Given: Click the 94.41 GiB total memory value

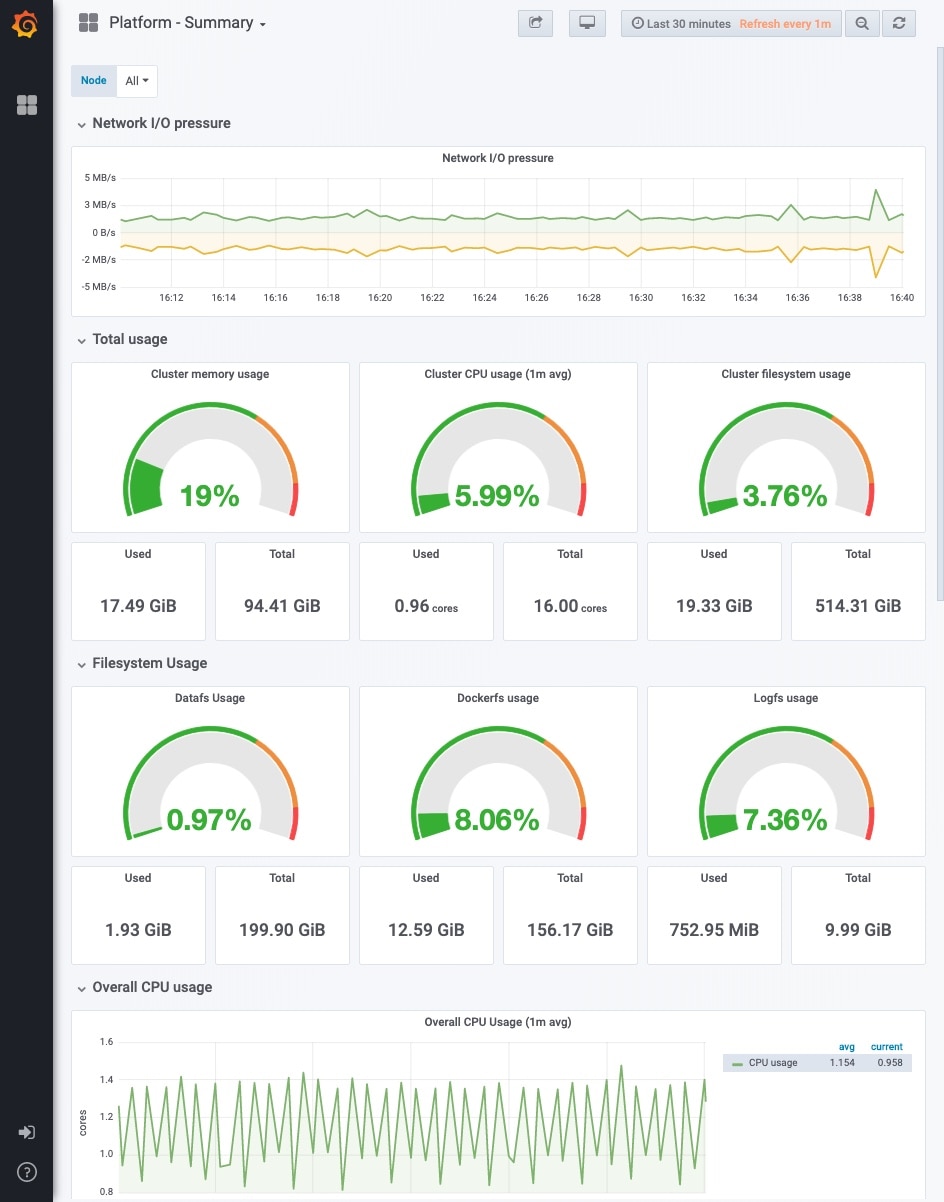Looking at the screenshot, I should click(282, 606).
